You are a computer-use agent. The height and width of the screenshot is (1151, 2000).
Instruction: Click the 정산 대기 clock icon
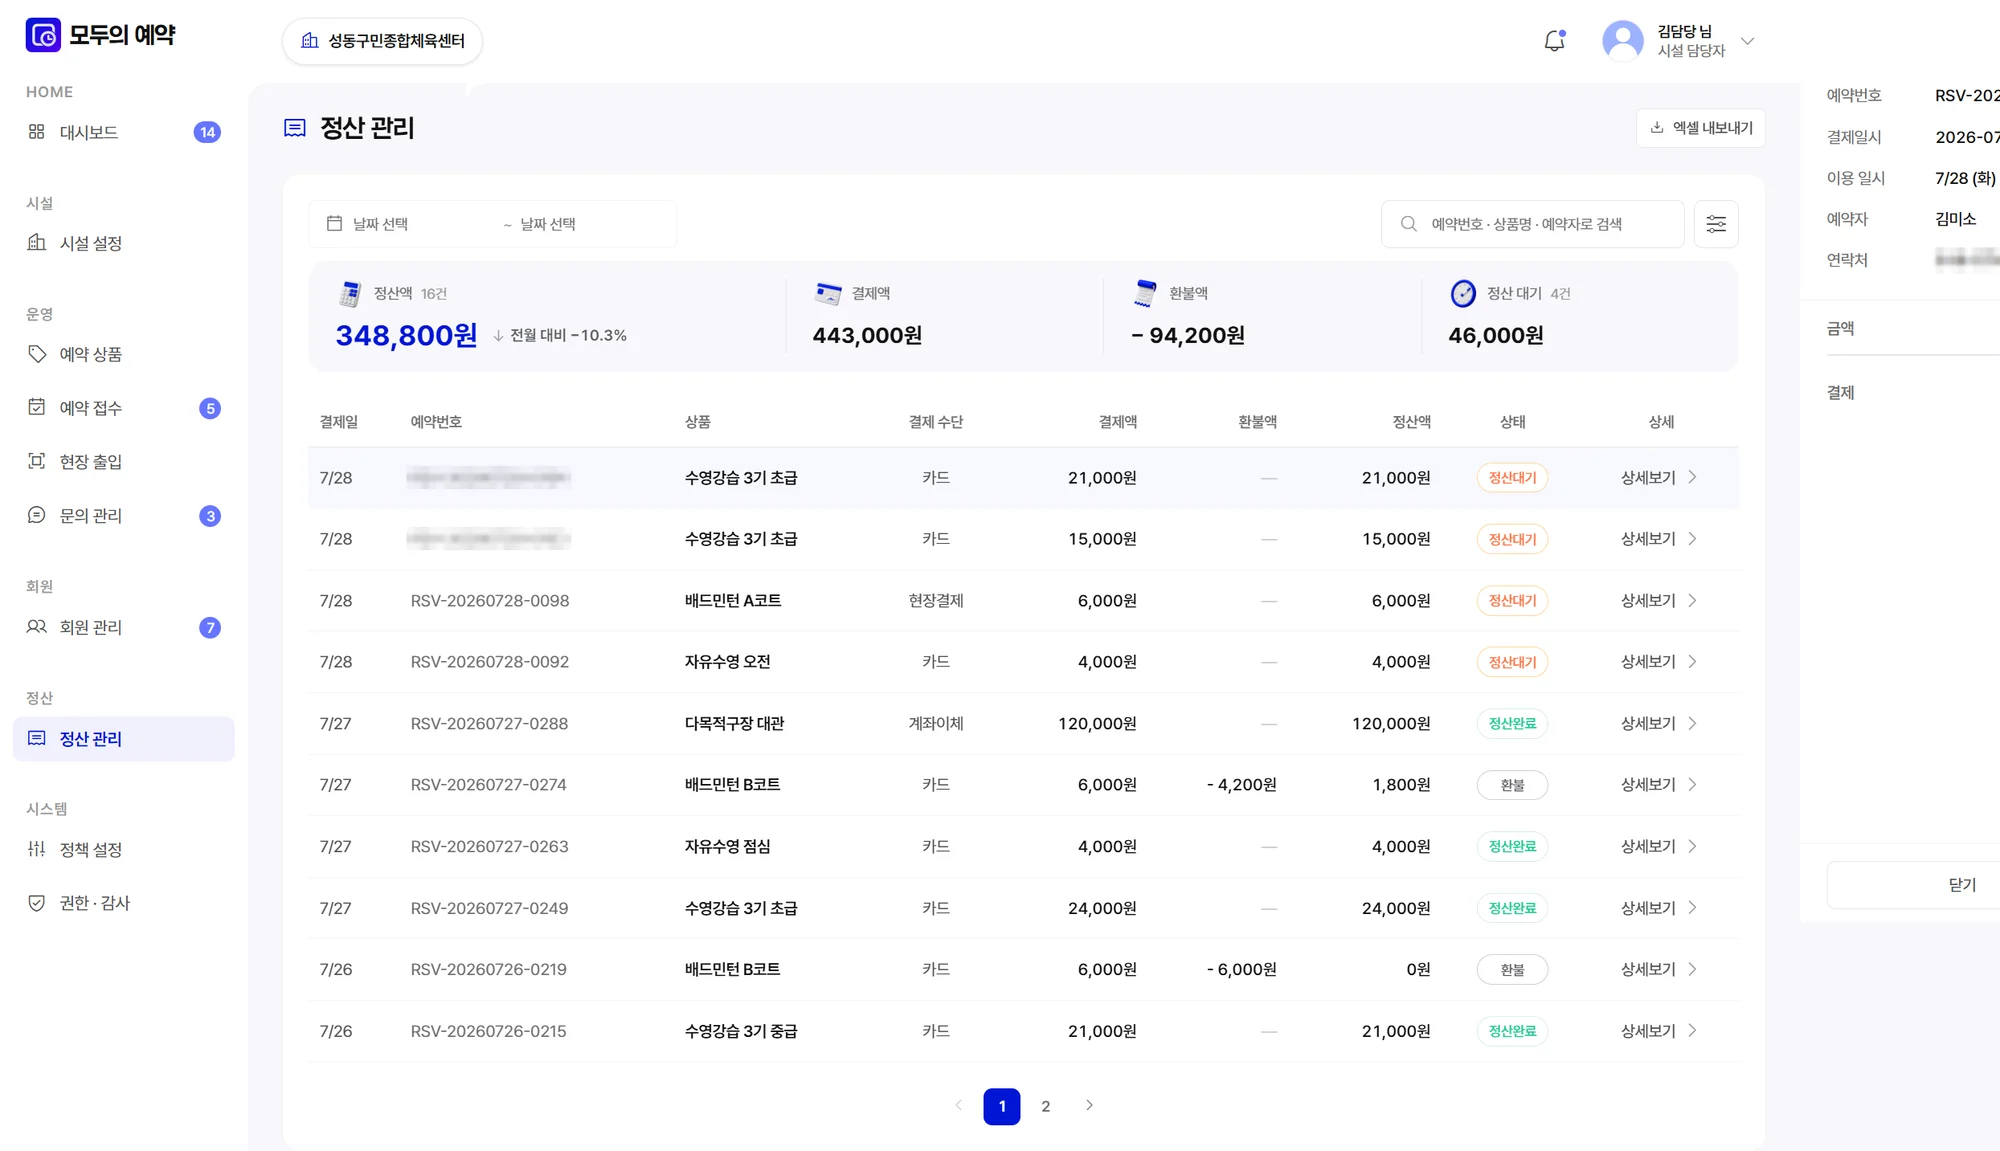[1463, 293]
